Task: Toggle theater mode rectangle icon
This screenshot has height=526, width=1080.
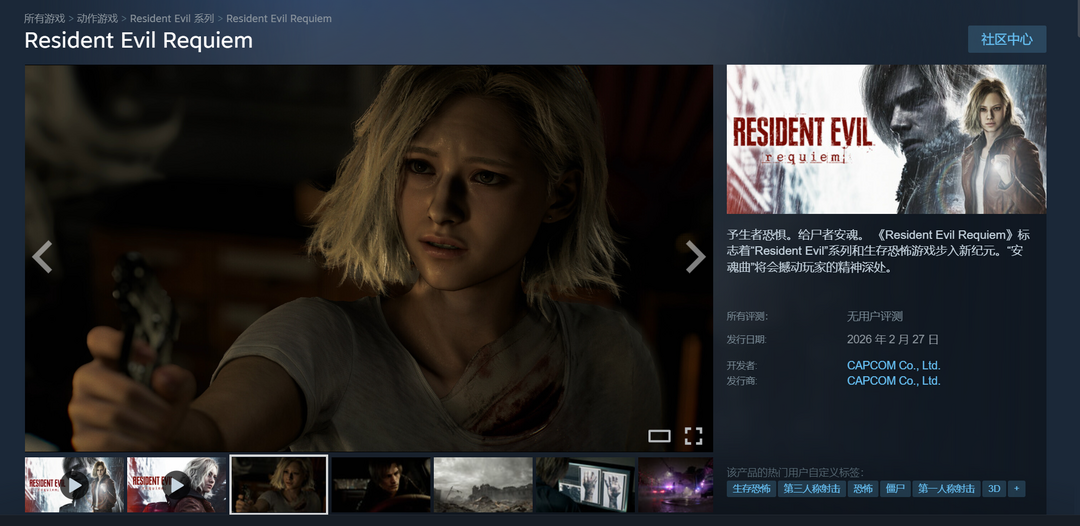Action: pos(659,435)
